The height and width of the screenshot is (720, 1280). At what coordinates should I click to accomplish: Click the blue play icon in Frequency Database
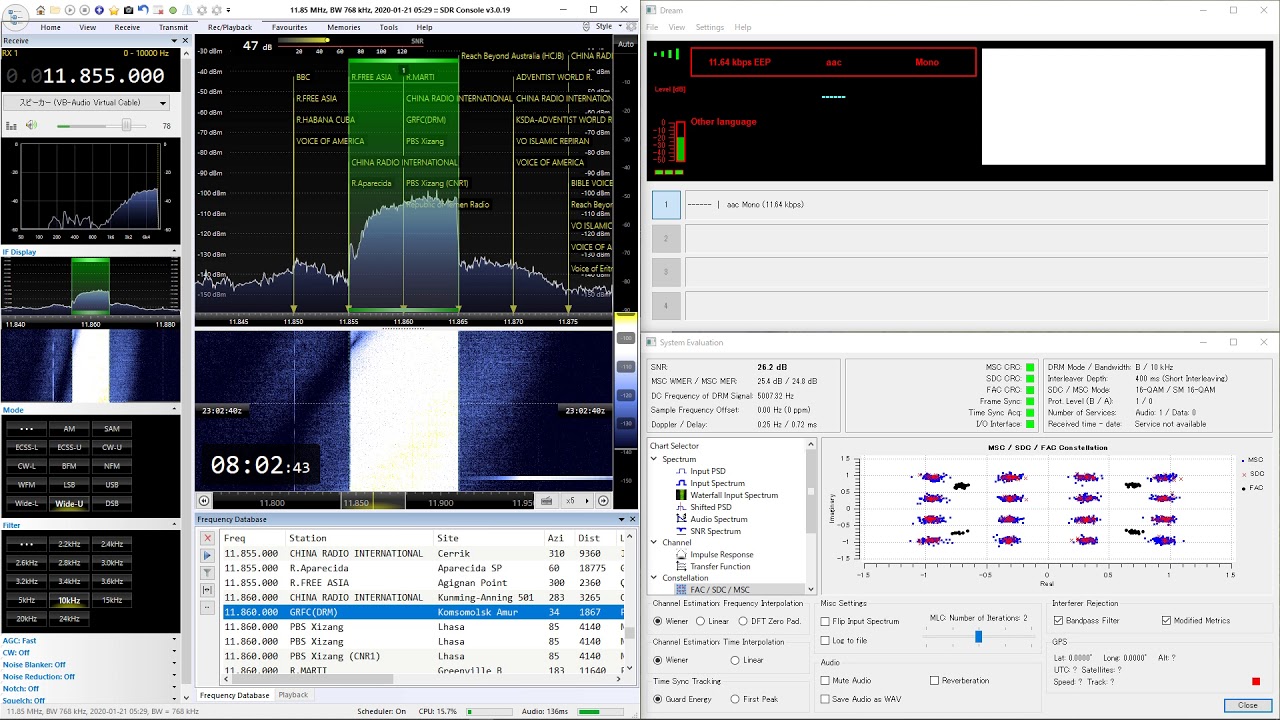point(207,555)
